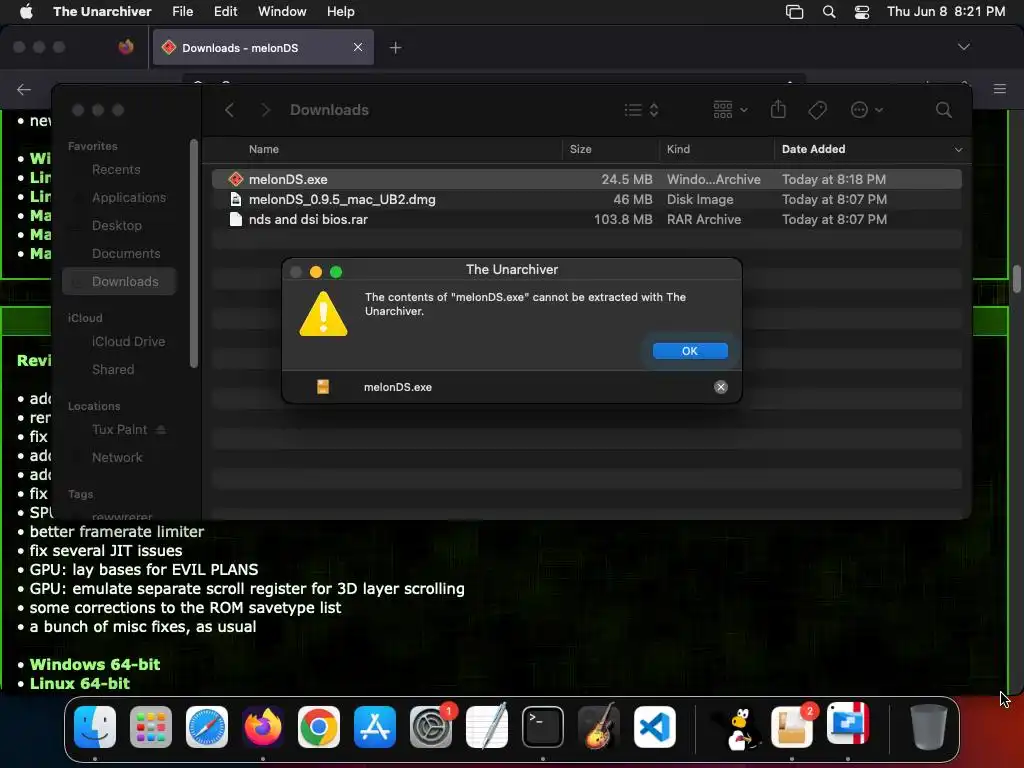Click Linux 64-bit download link
Viewport: 1024px width, 768px height.
[80, 683]
